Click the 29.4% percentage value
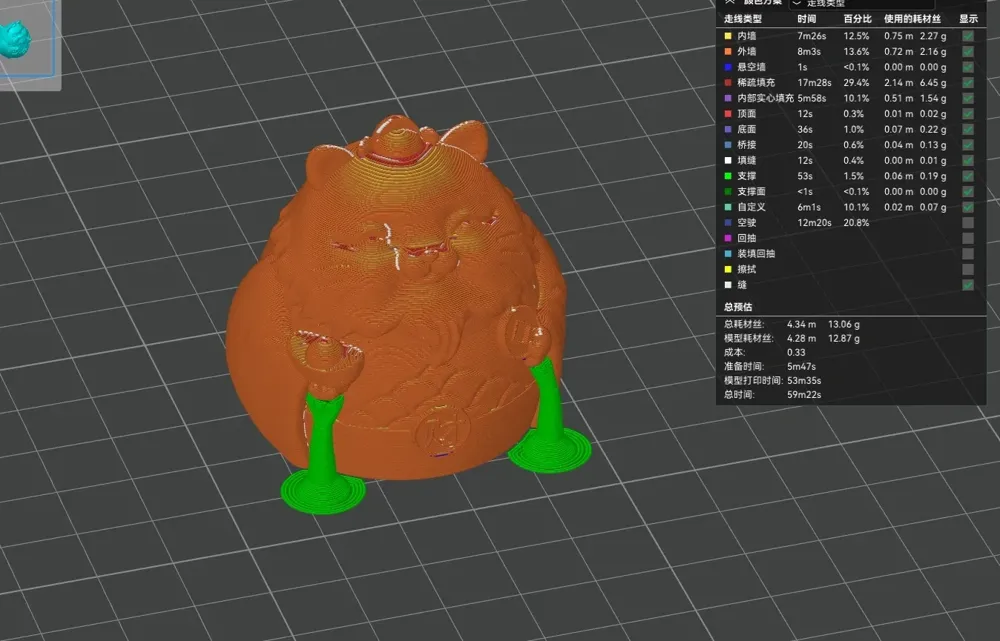 pyautogui.click(x=857, y=82)
